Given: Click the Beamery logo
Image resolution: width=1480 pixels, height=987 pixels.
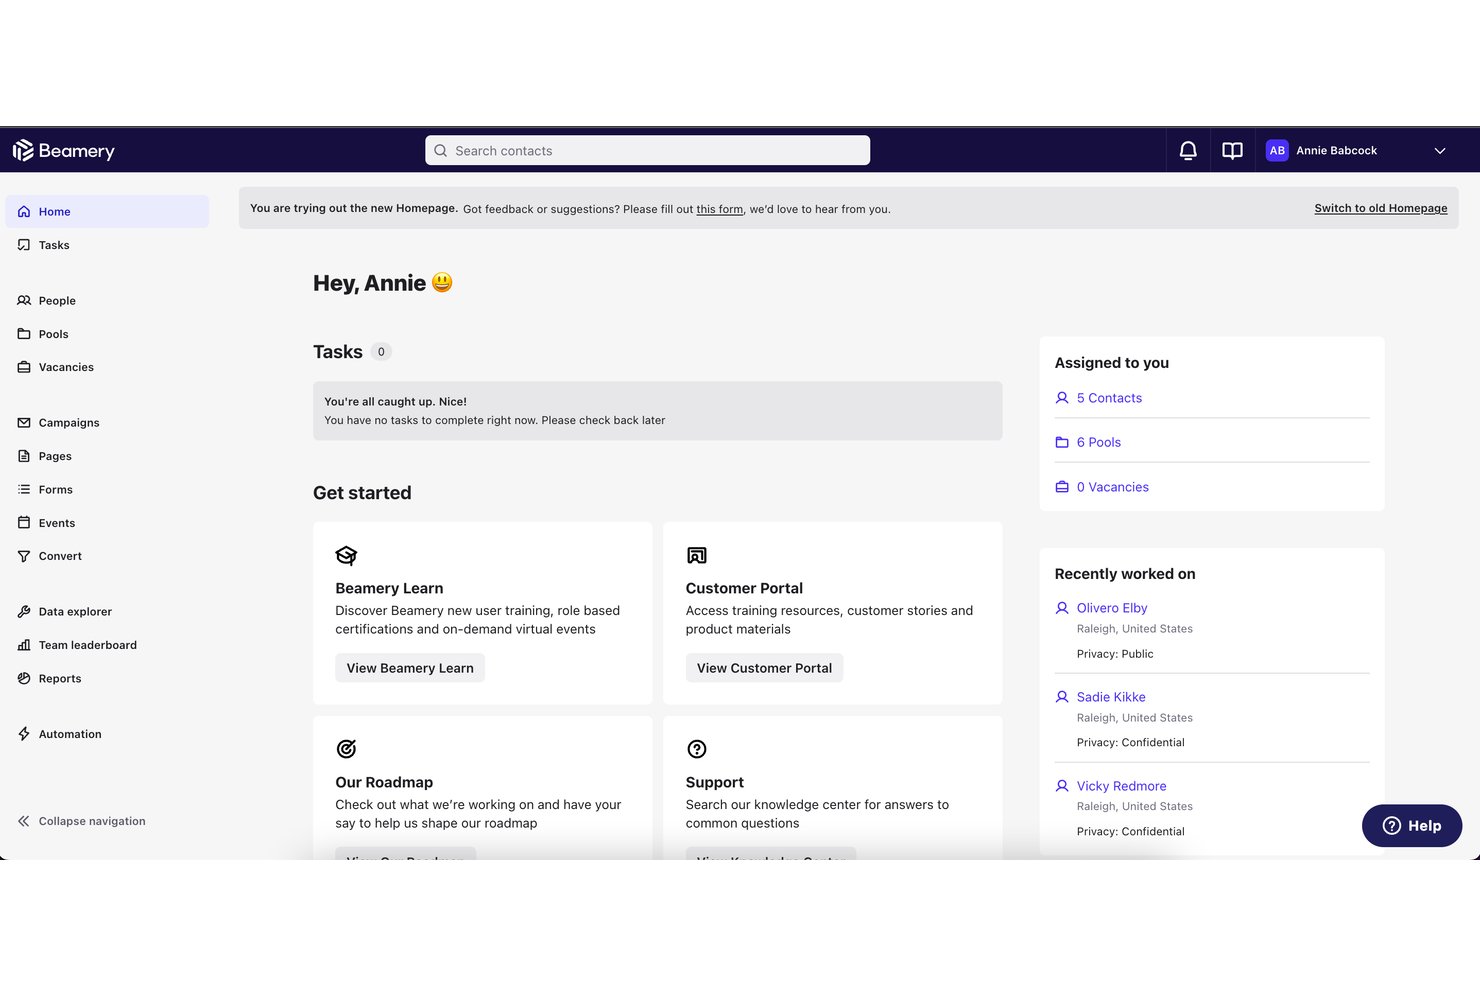Looking at the screenshot, I should (63, 150).
